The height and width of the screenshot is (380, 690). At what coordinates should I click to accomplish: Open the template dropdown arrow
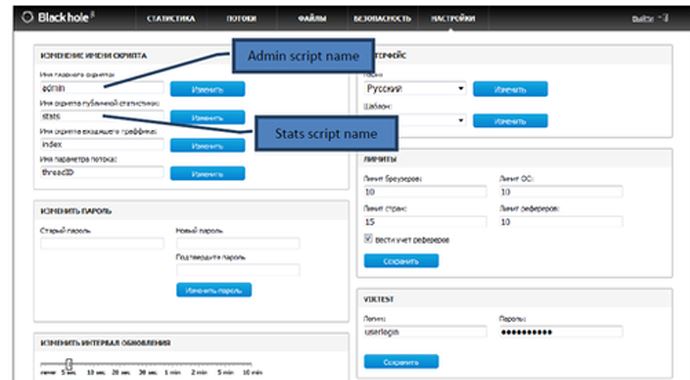(461, 120)
